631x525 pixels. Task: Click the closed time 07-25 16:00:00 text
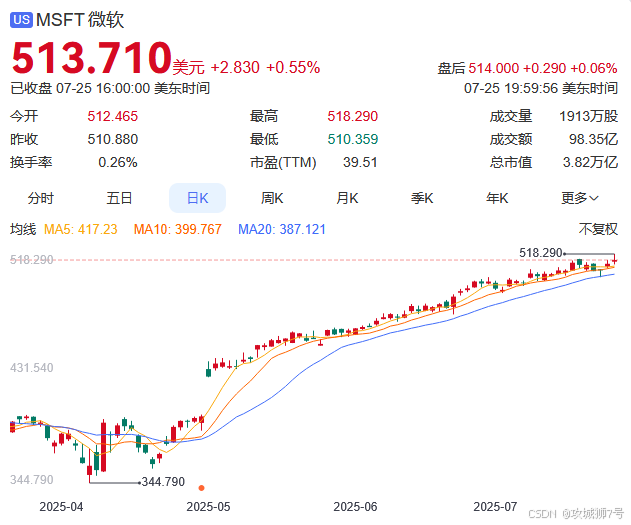tap(103, 88)
